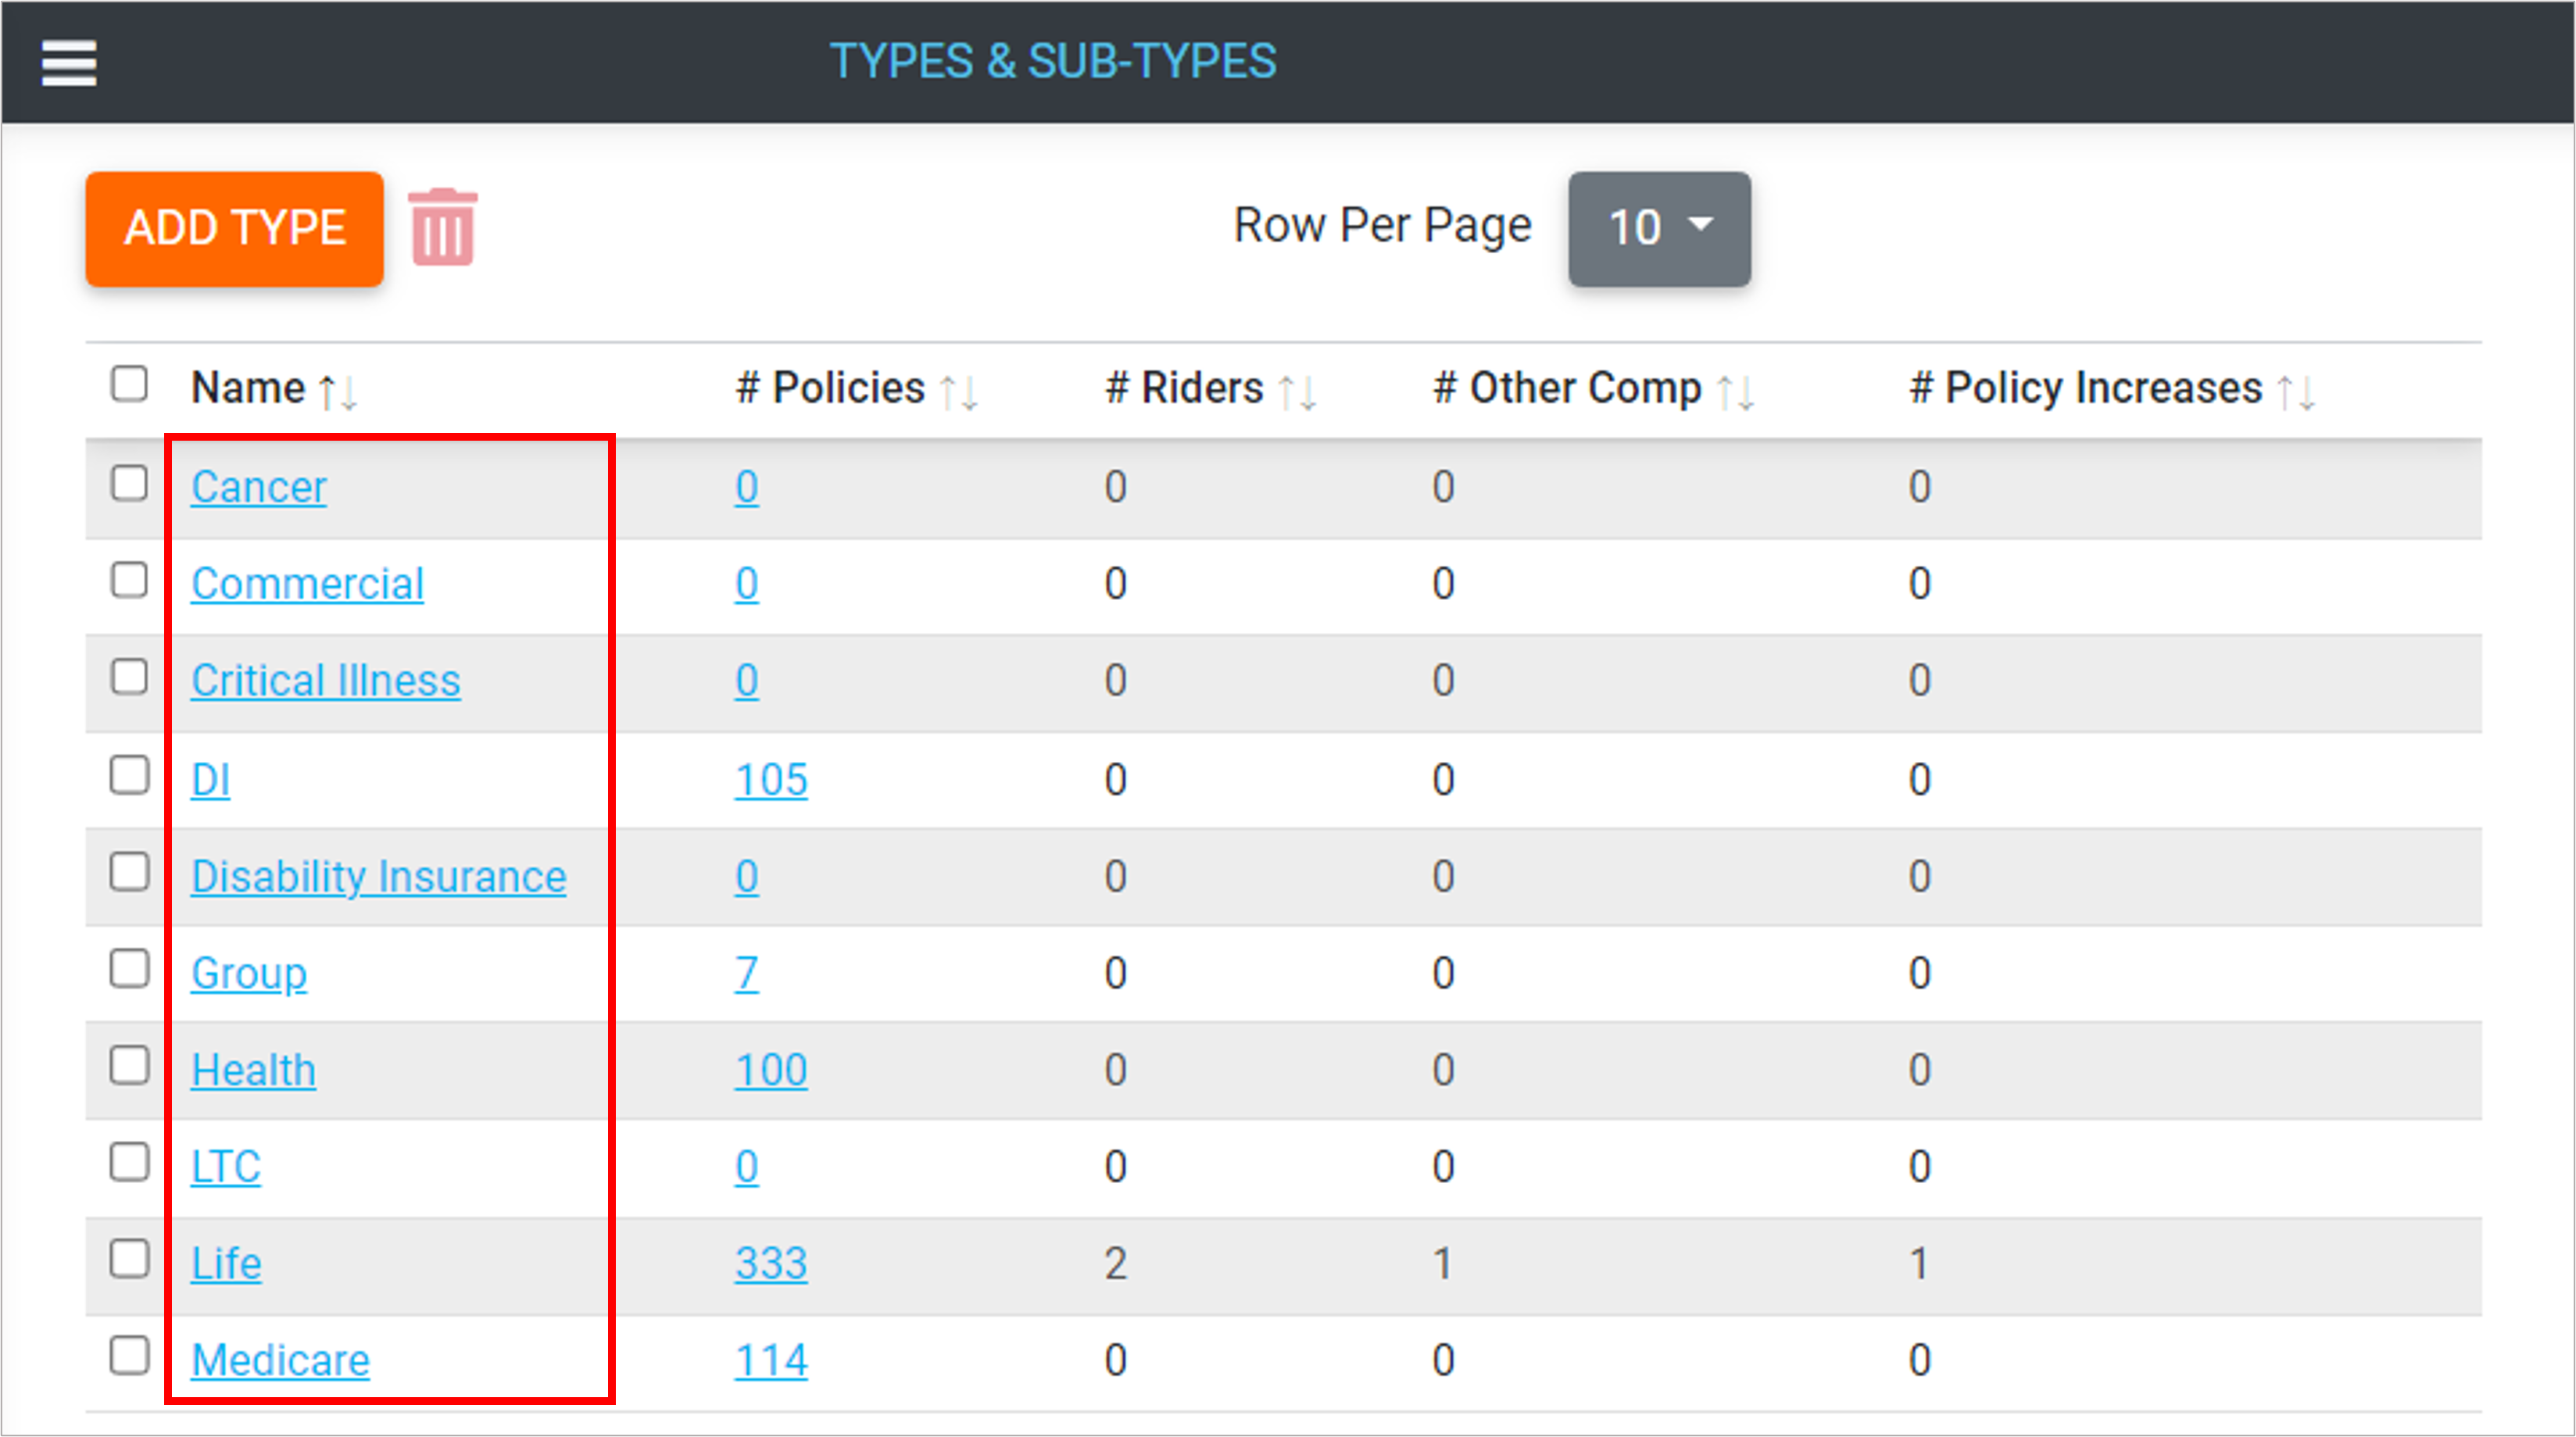Click the Types & Sub-Types page title

pos(1052,61)
